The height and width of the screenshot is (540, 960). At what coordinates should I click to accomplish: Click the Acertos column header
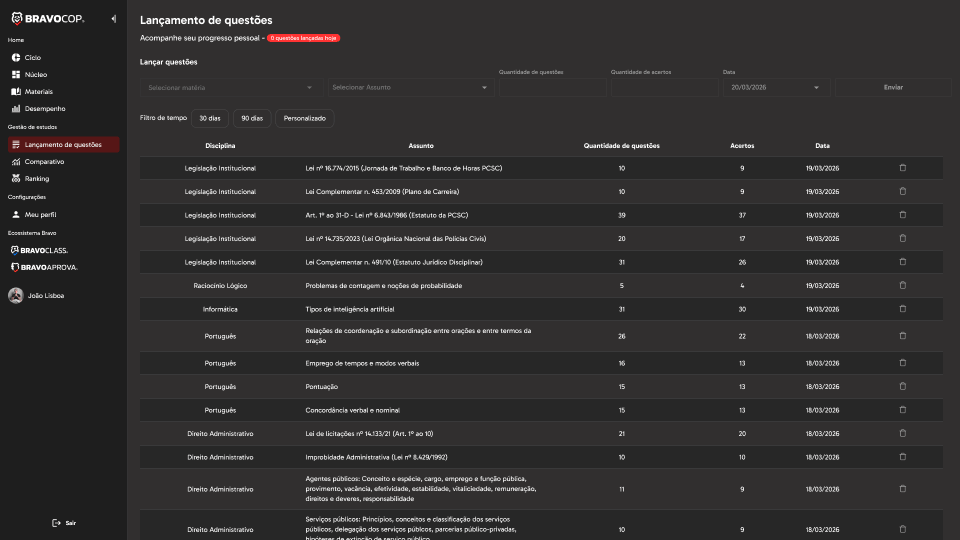pos(742,146)
